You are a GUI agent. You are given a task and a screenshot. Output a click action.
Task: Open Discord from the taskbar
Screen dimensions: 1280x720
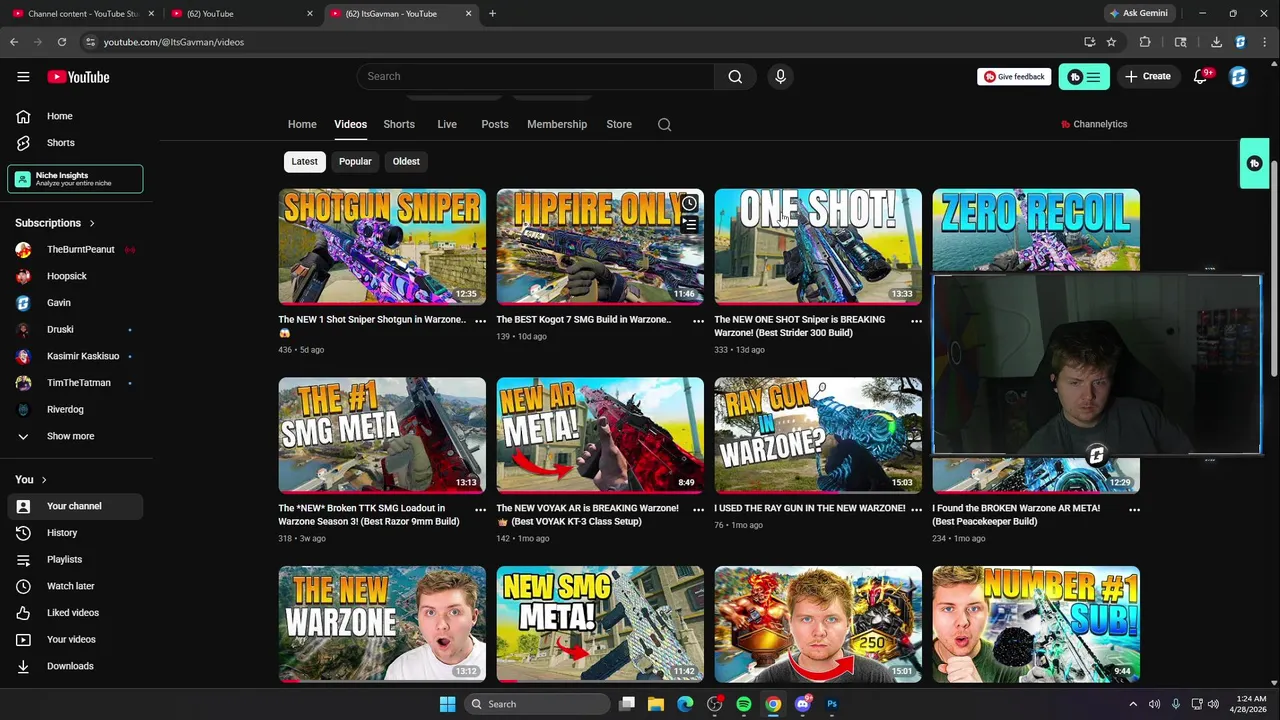[802, 704]
